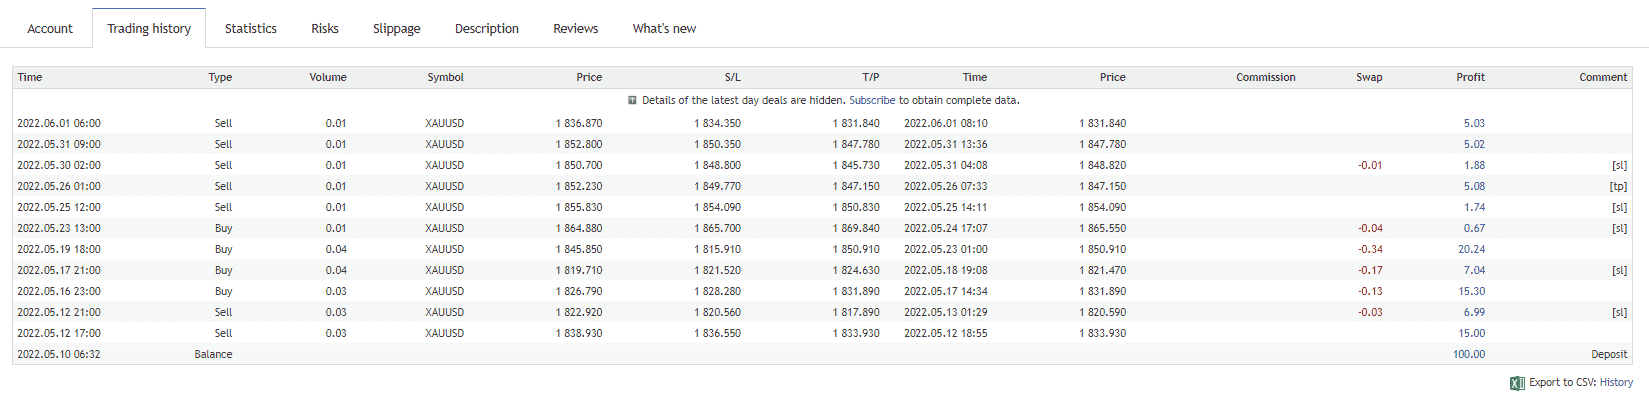Click the T/P column header

[x=871, y=77]
